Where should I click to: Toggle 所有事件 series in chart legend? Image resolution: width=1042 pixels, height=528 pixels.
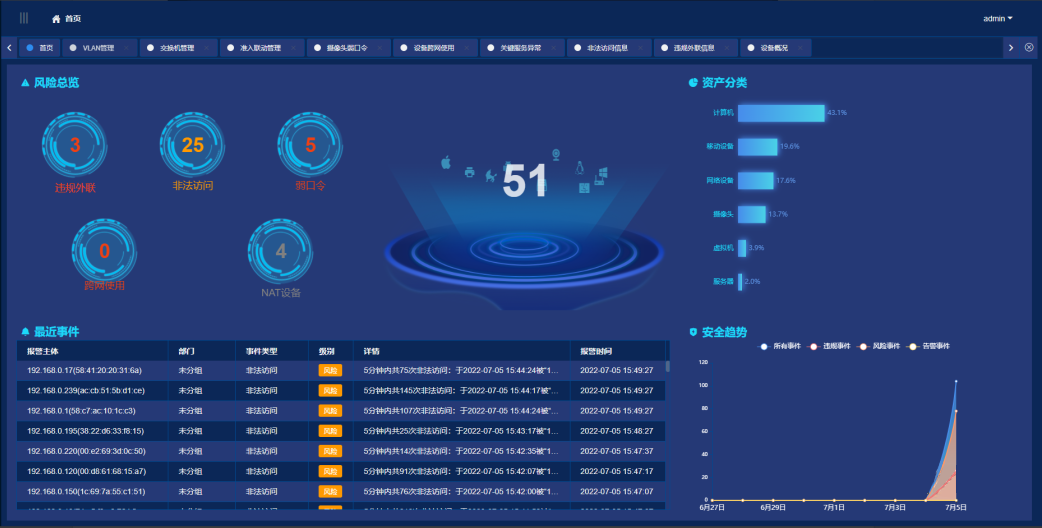[x=780, y=346]
